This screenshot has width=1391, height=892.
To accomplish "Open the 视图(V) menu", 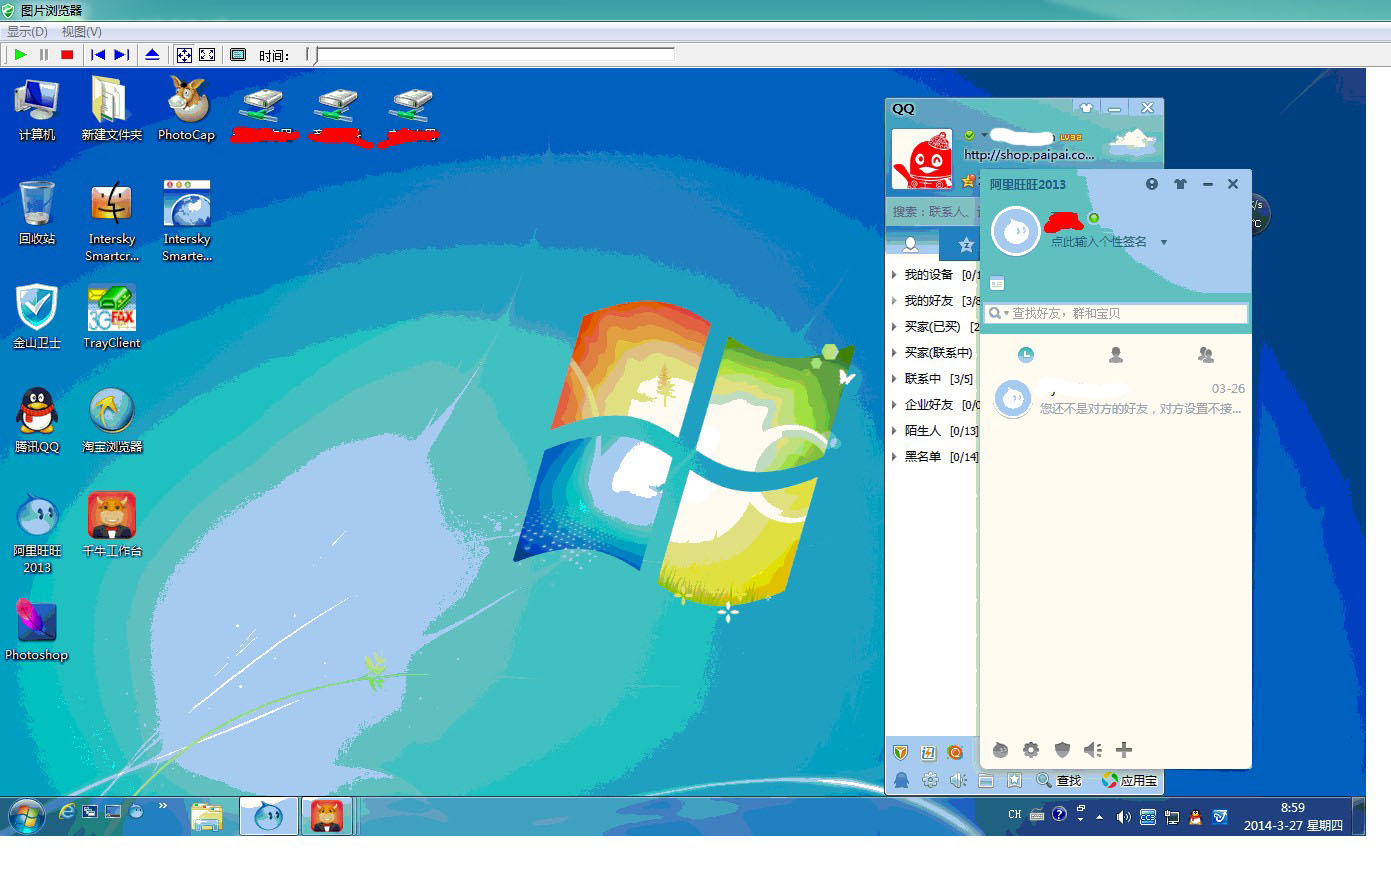I will pos(82,31).
